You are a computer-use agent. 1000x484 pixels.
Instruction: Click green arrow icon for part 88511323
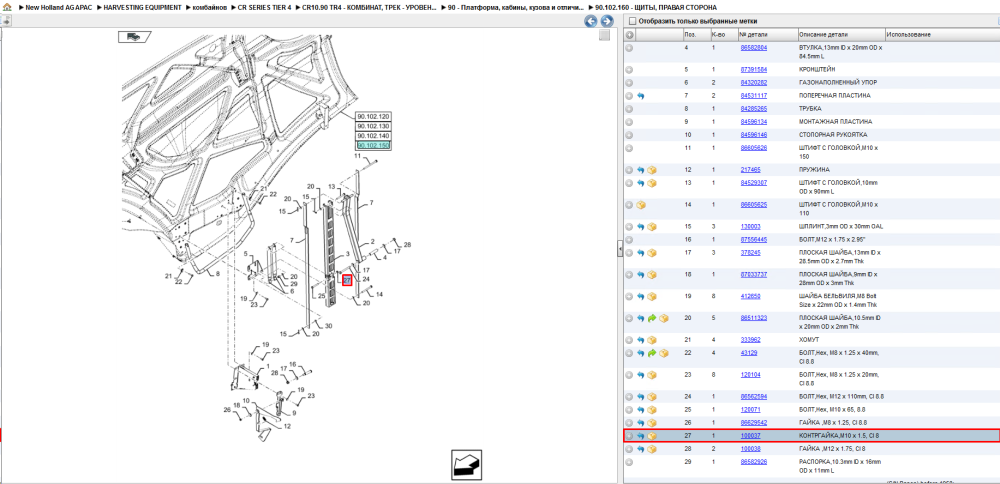click(652, 318)
